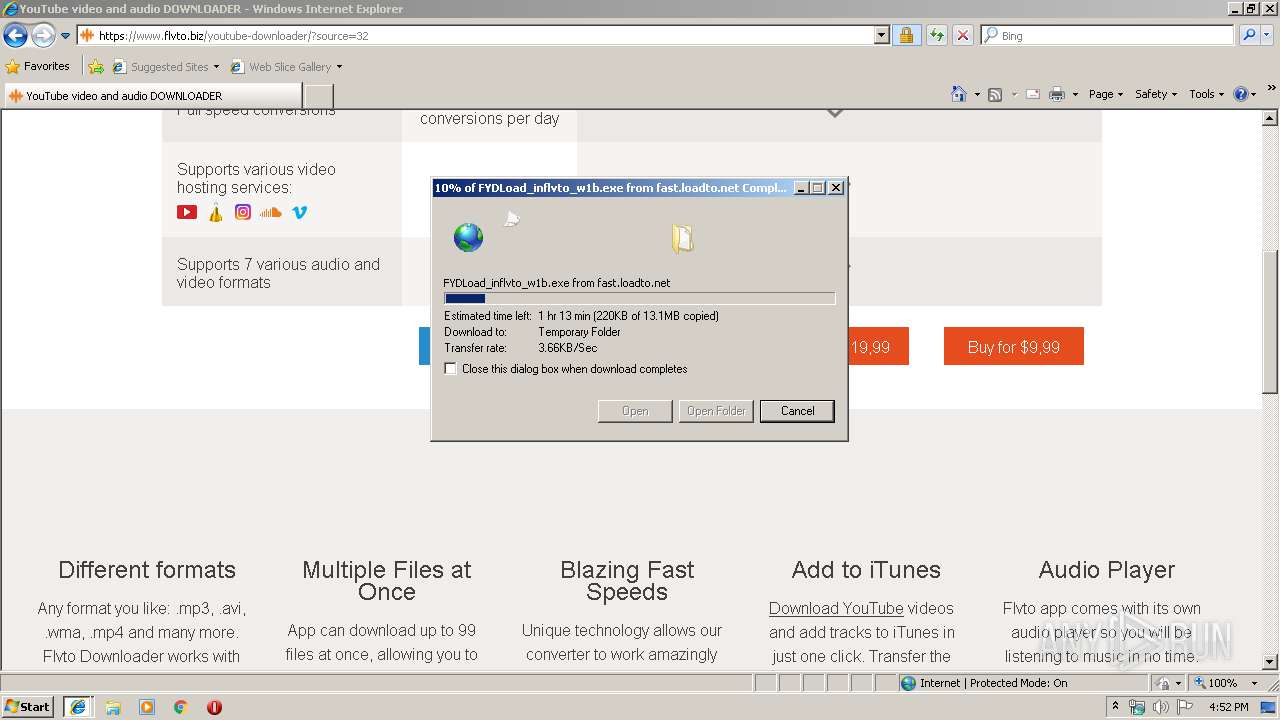Click the Audio Player heading
Viewport: 1280px width, 720px height.
1106,570
